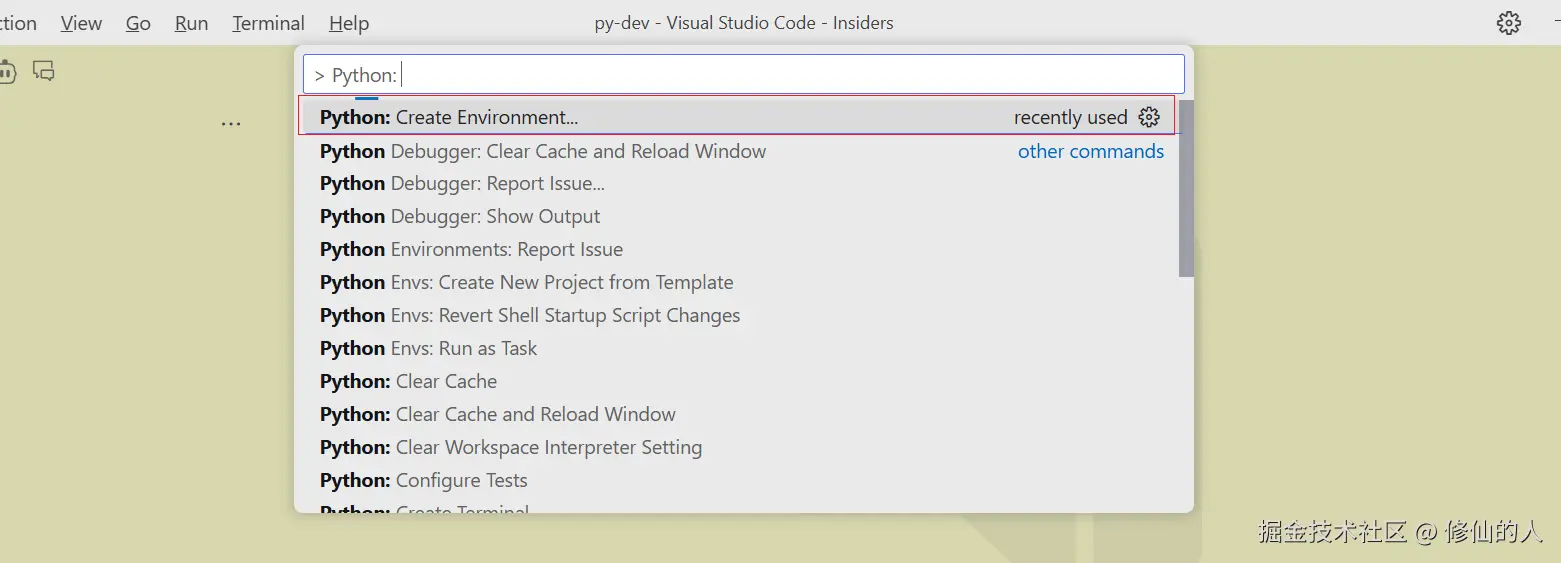Open the chat bubbles icon

click(43, 71)
